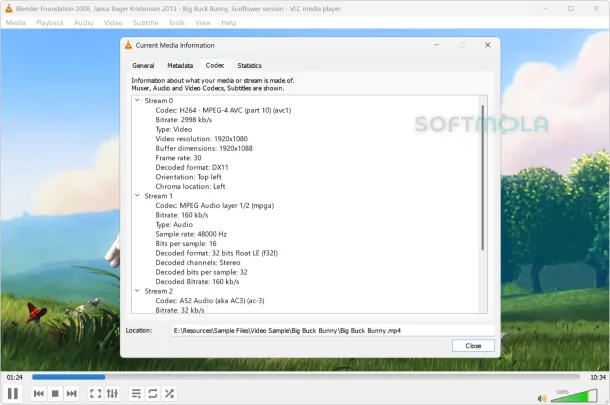Toggle fullscreen video mode
The image size is (610, 405).
click(95, 393)
